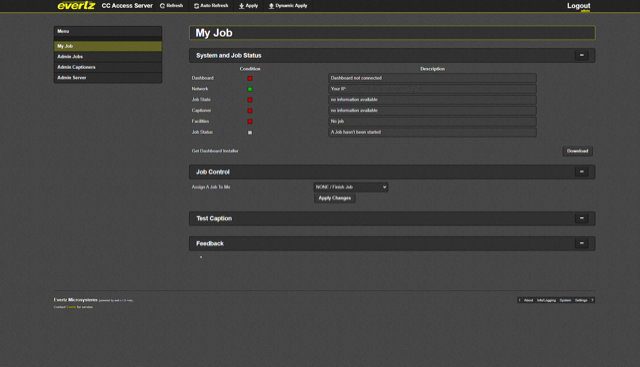Open Settings from the footer
Viewport: 640px width, 367px height.
pyautogui.click(x=581, y=300)
